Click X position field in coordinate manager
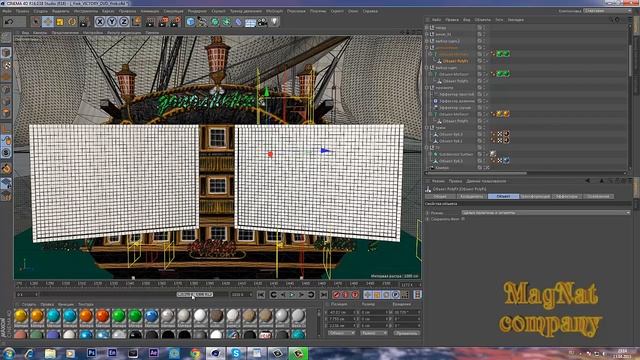The width and height of the screenshot is (640, 360). pyautogui.click(x=342, y=312)
